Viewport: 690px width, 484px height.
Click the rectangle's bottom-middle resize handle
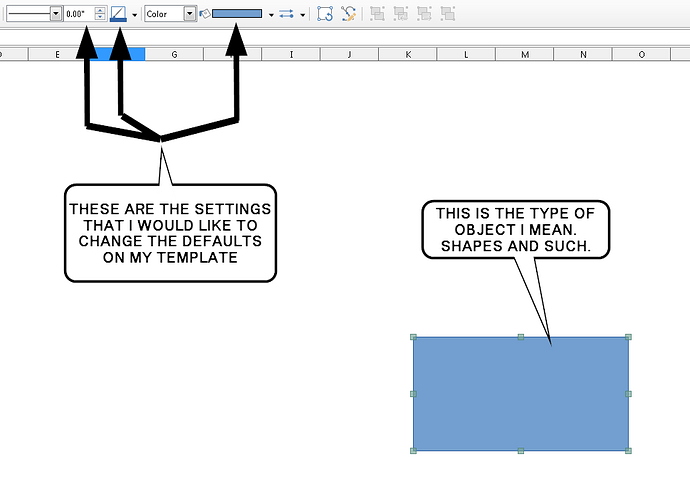(521, 451)
